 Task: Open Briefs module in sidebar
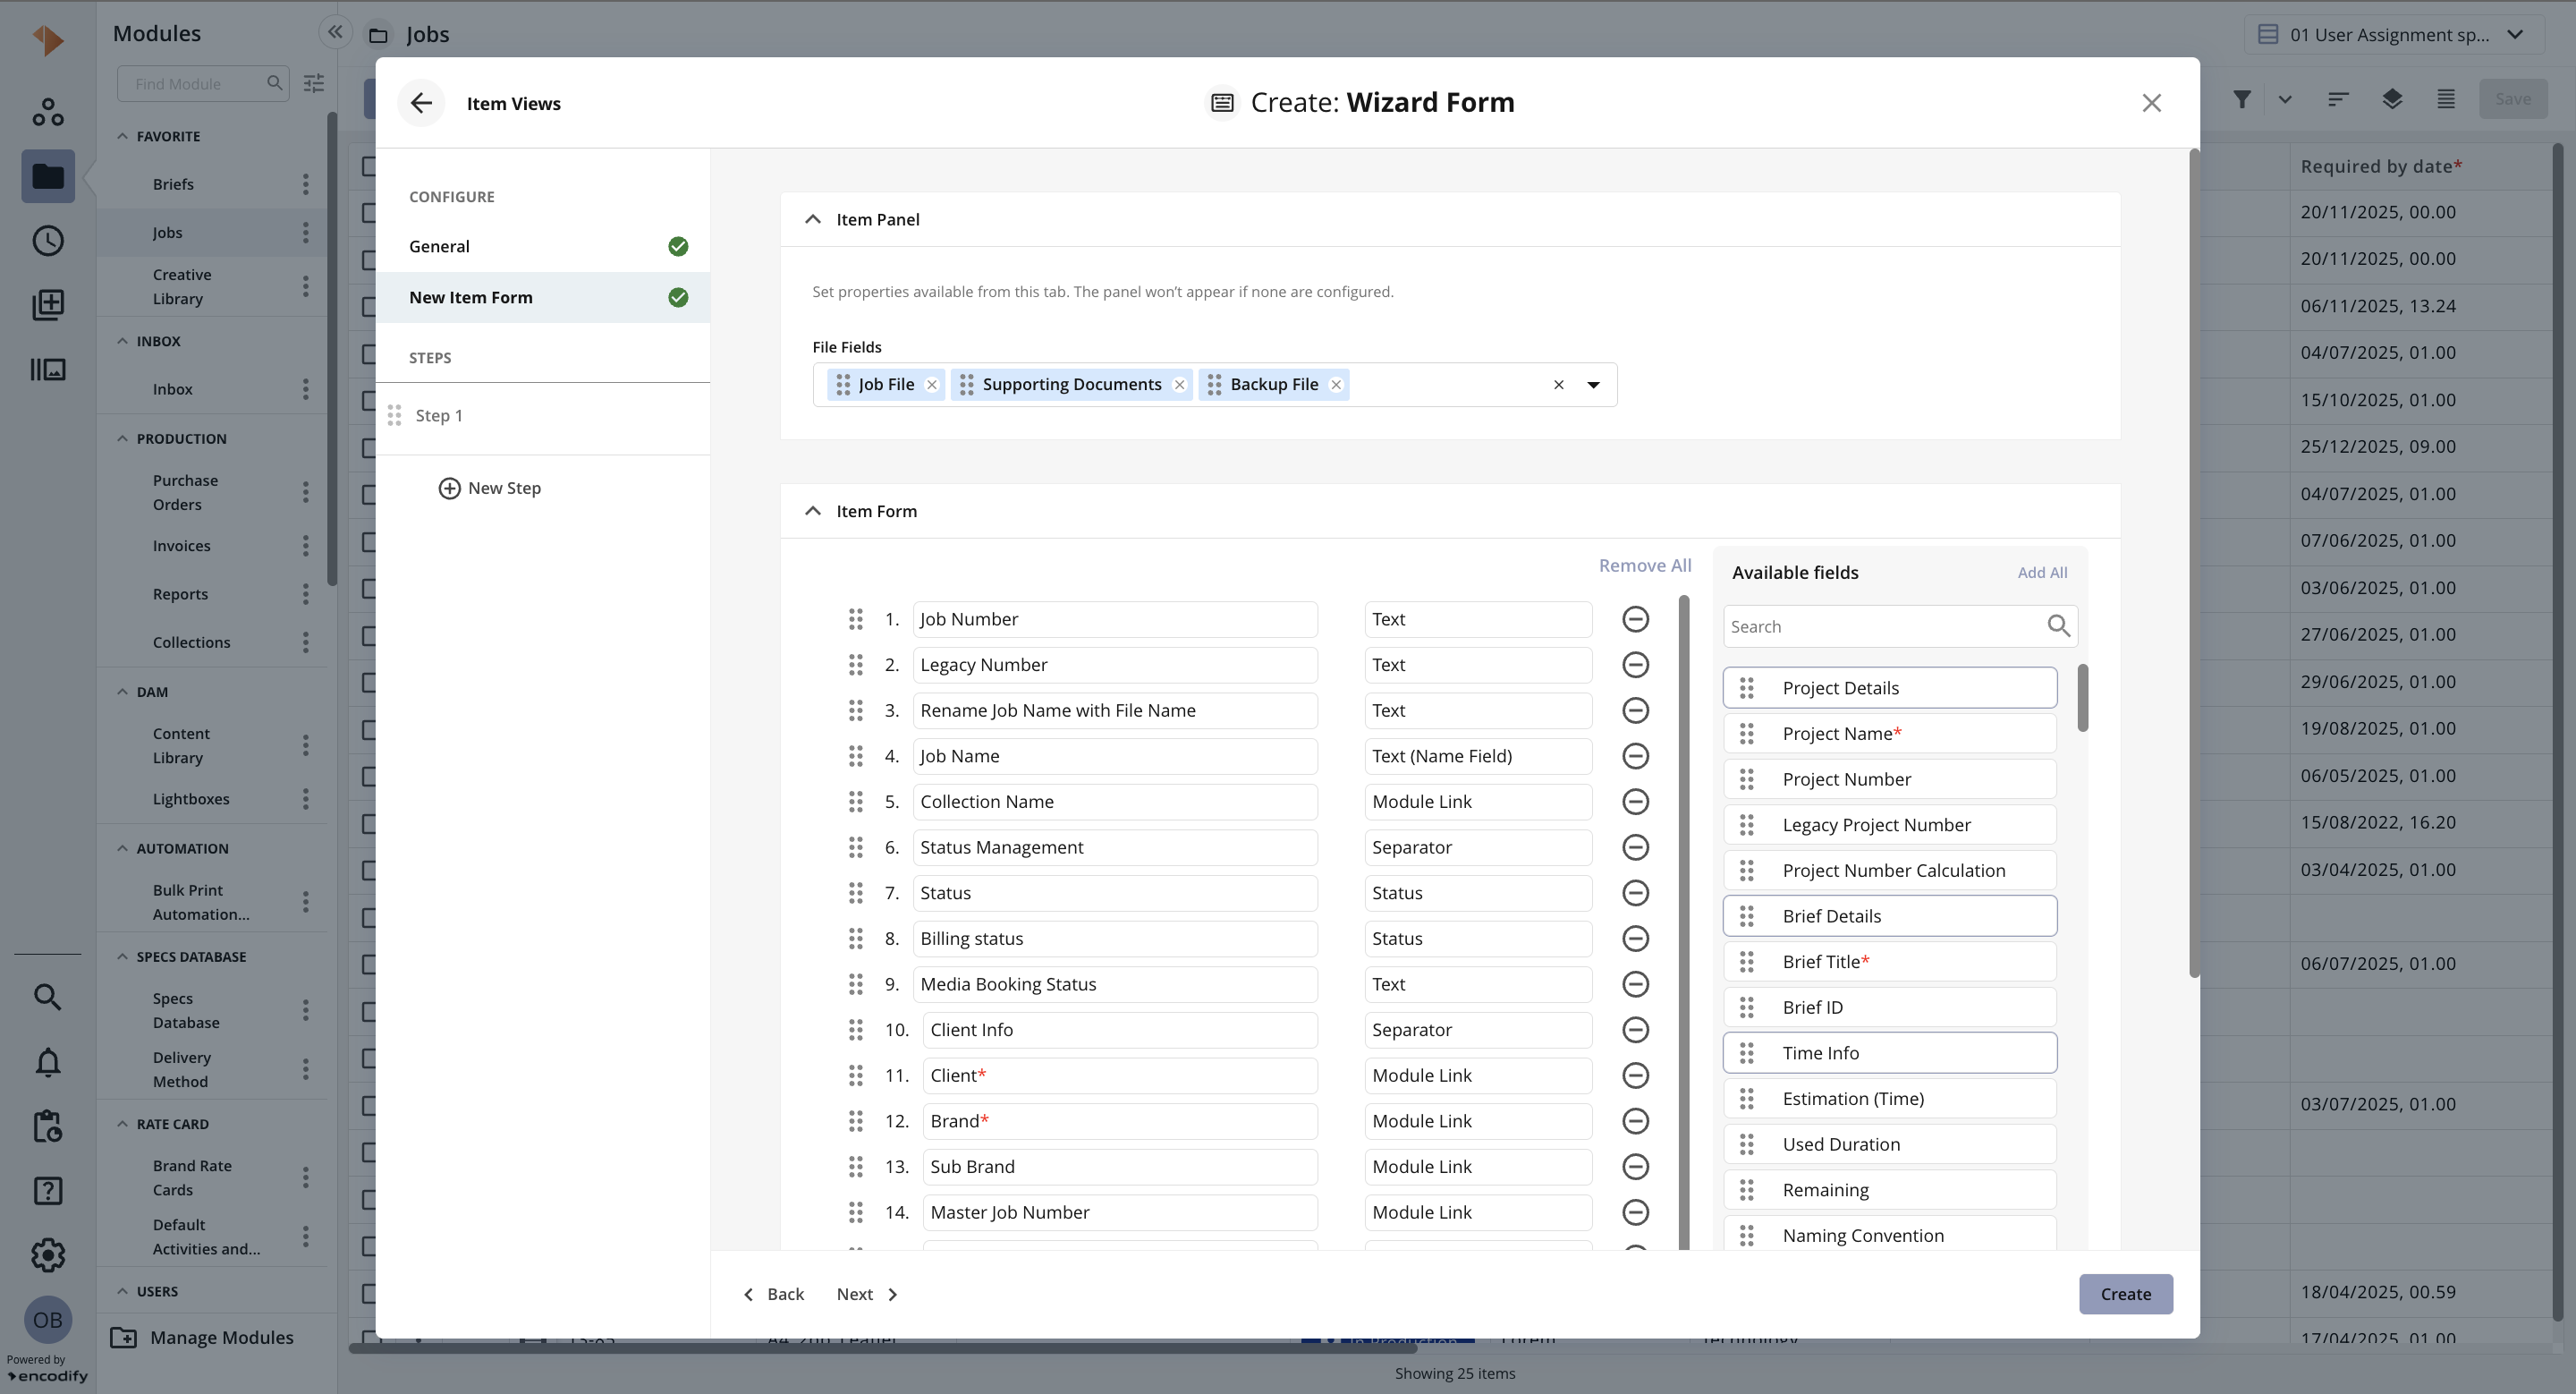(x=173, y=184)
